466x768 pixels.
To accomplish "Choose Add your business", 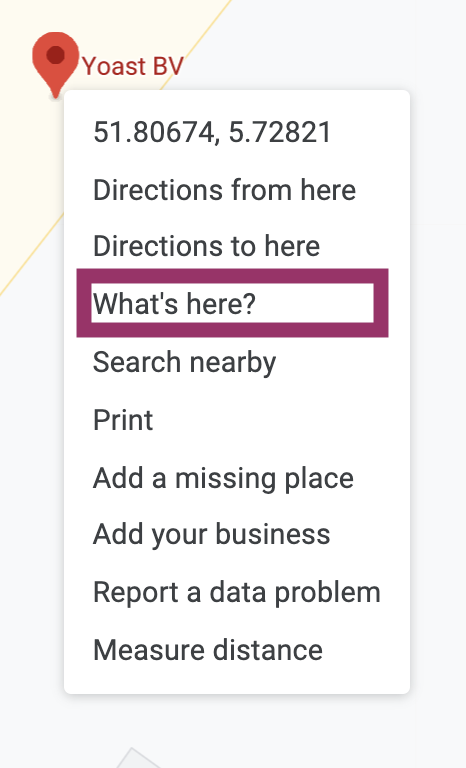I will [211, 534].
